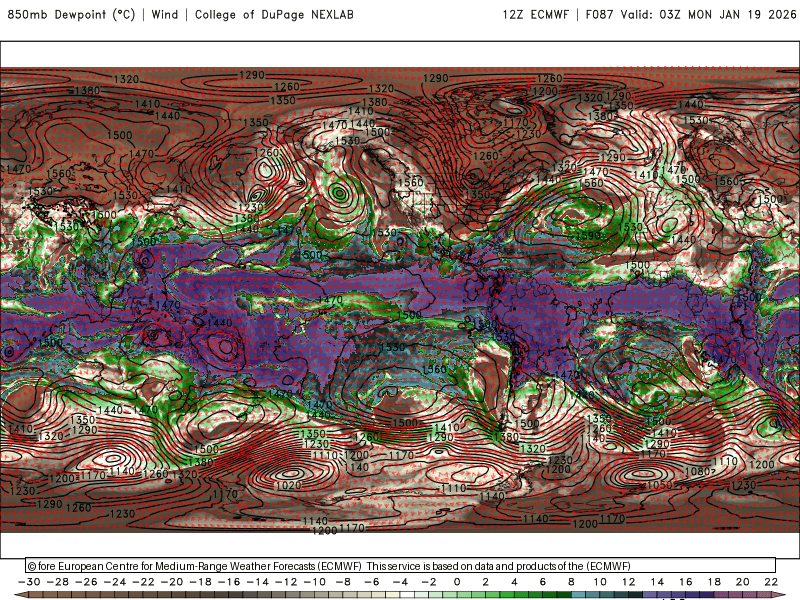
Task: Click the "10" color scale label
Action: click(600, 582)
